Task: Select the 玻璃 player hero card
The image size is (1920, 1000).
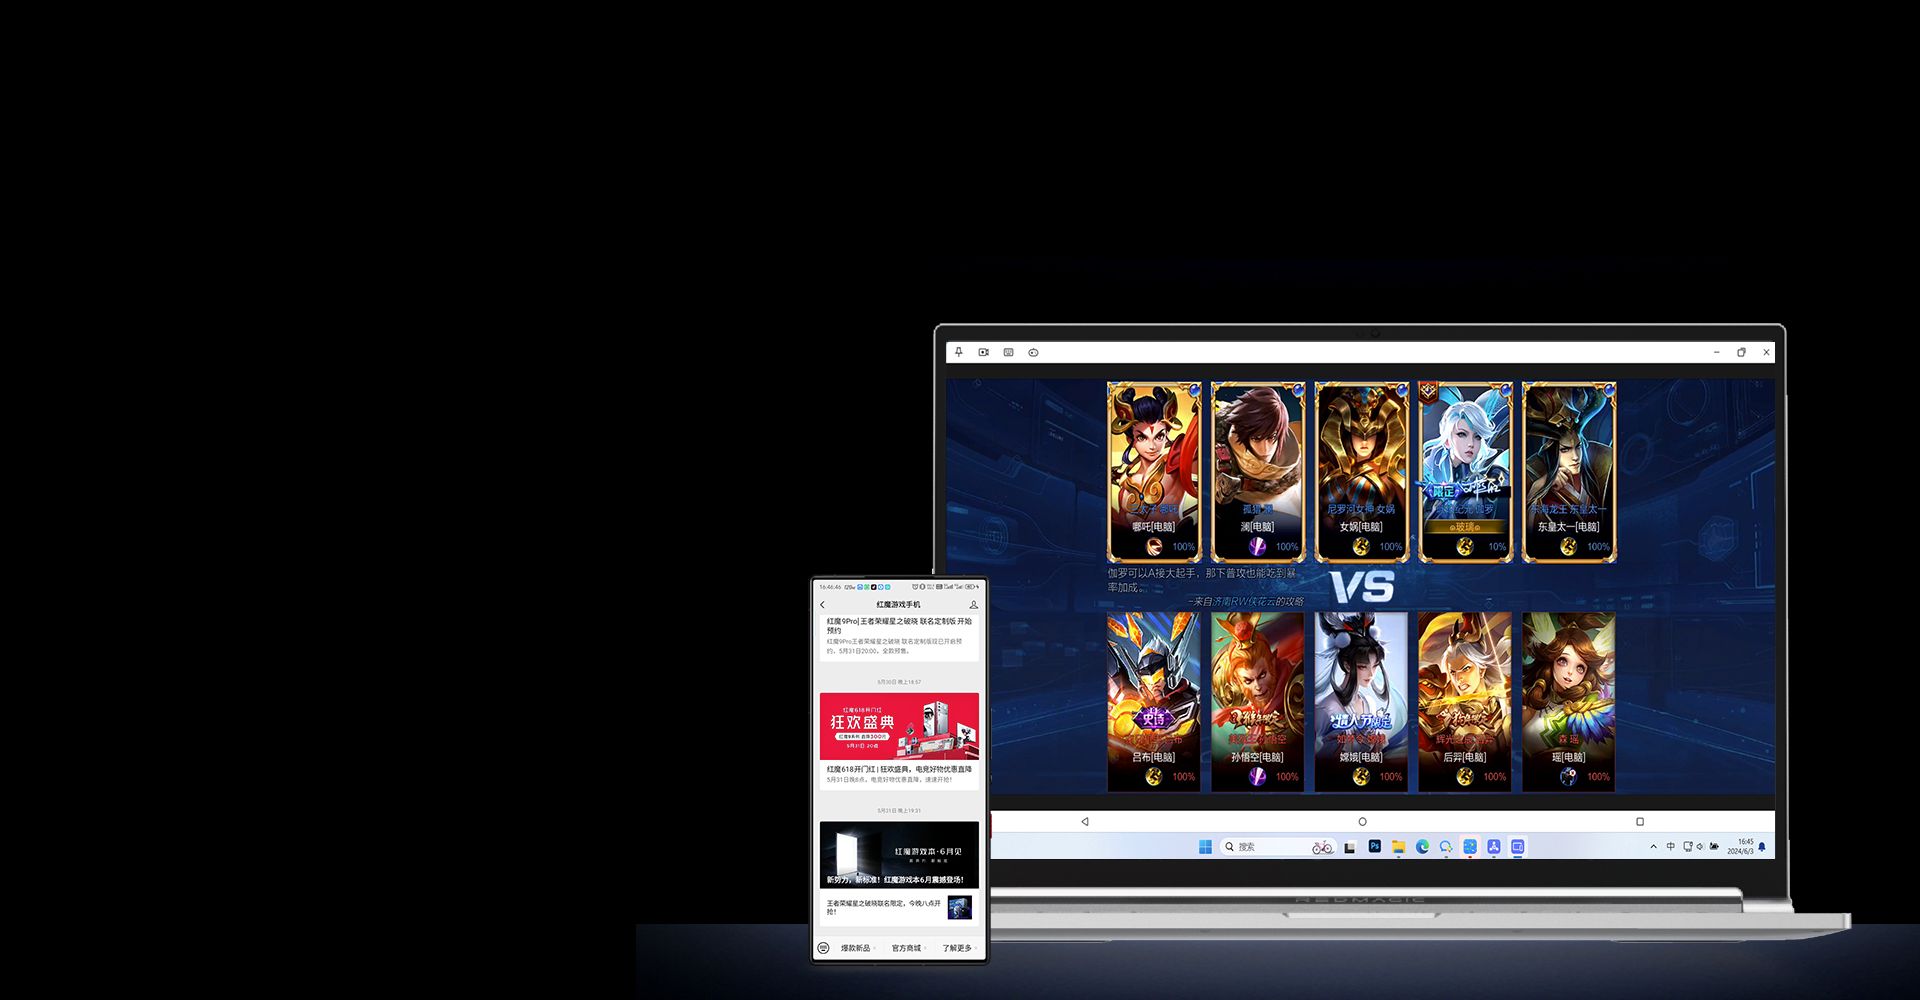Action: pos(1466,472)
